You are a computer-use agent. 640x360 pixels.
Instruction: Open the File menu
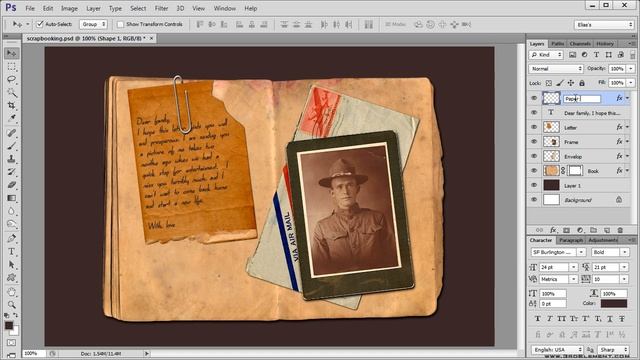coord(30,8)
